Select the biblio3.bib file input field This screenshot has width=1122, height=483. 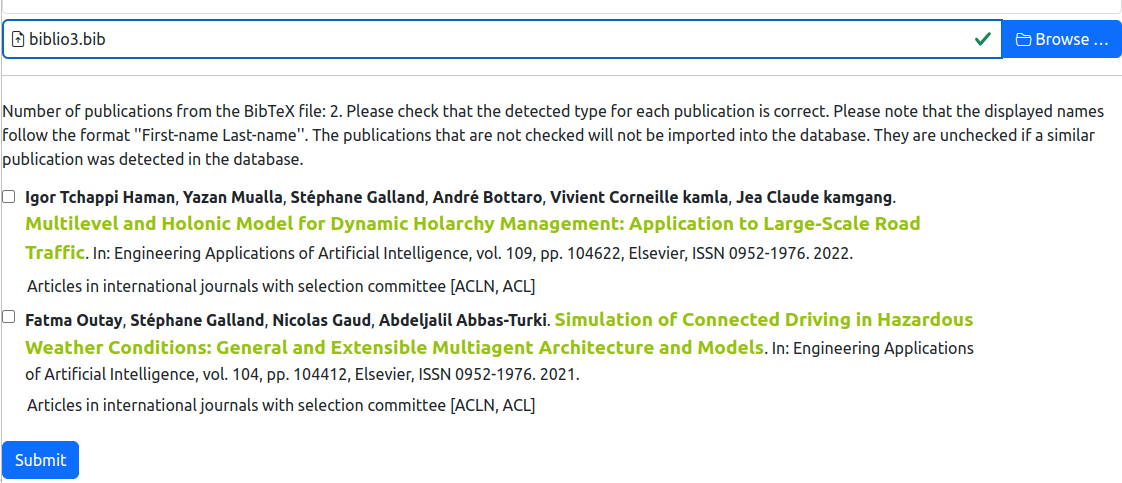(502, 39)
